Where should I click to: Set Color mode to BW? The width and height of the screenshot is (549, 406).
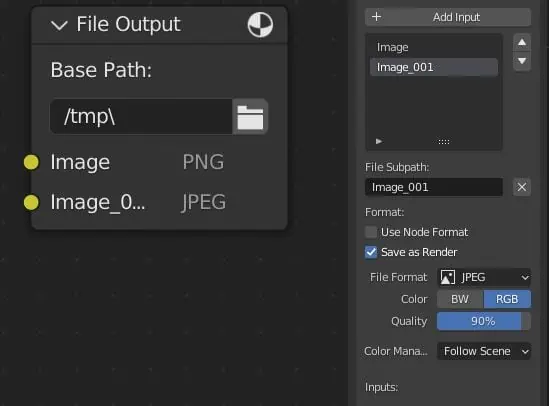[x=460, y=299]
